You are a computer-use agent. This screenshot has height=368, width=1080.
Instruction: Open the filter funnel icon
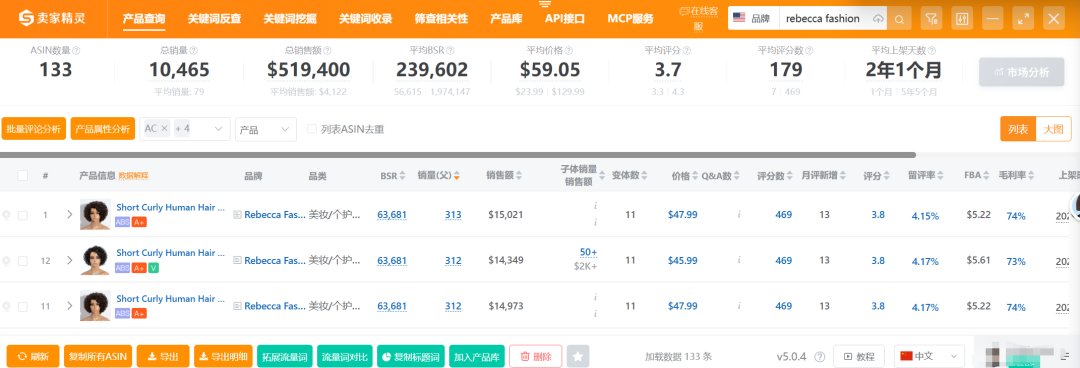(931, 19)
